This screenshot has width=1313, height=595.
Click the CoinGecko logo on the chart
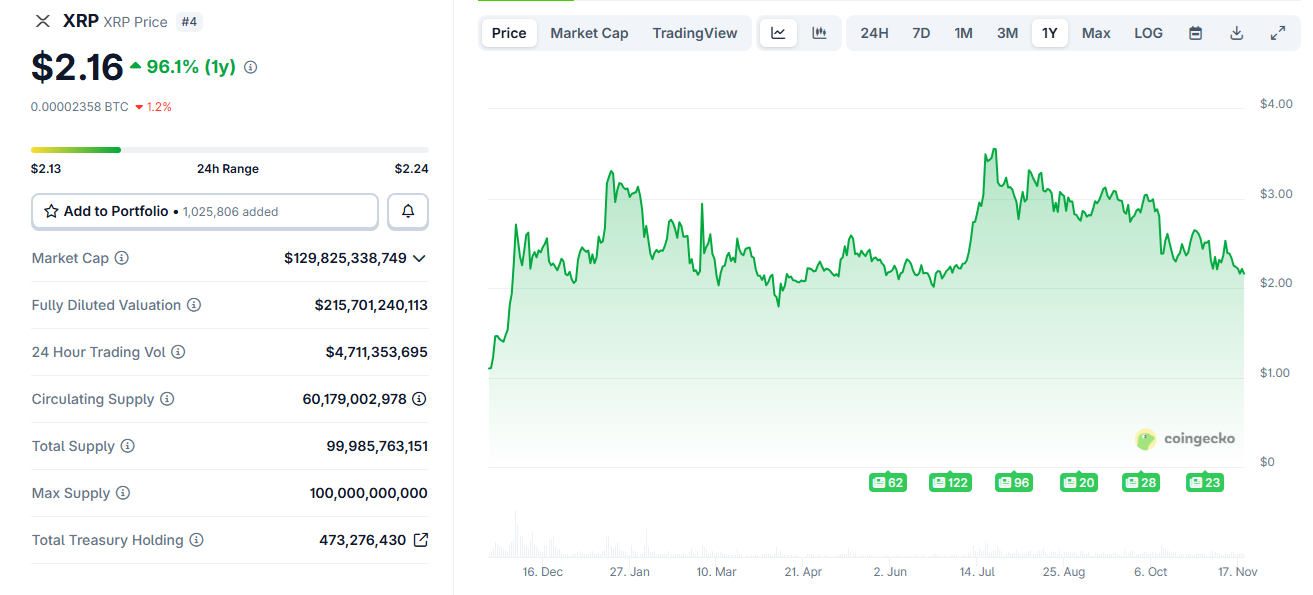click(1184, 439)
